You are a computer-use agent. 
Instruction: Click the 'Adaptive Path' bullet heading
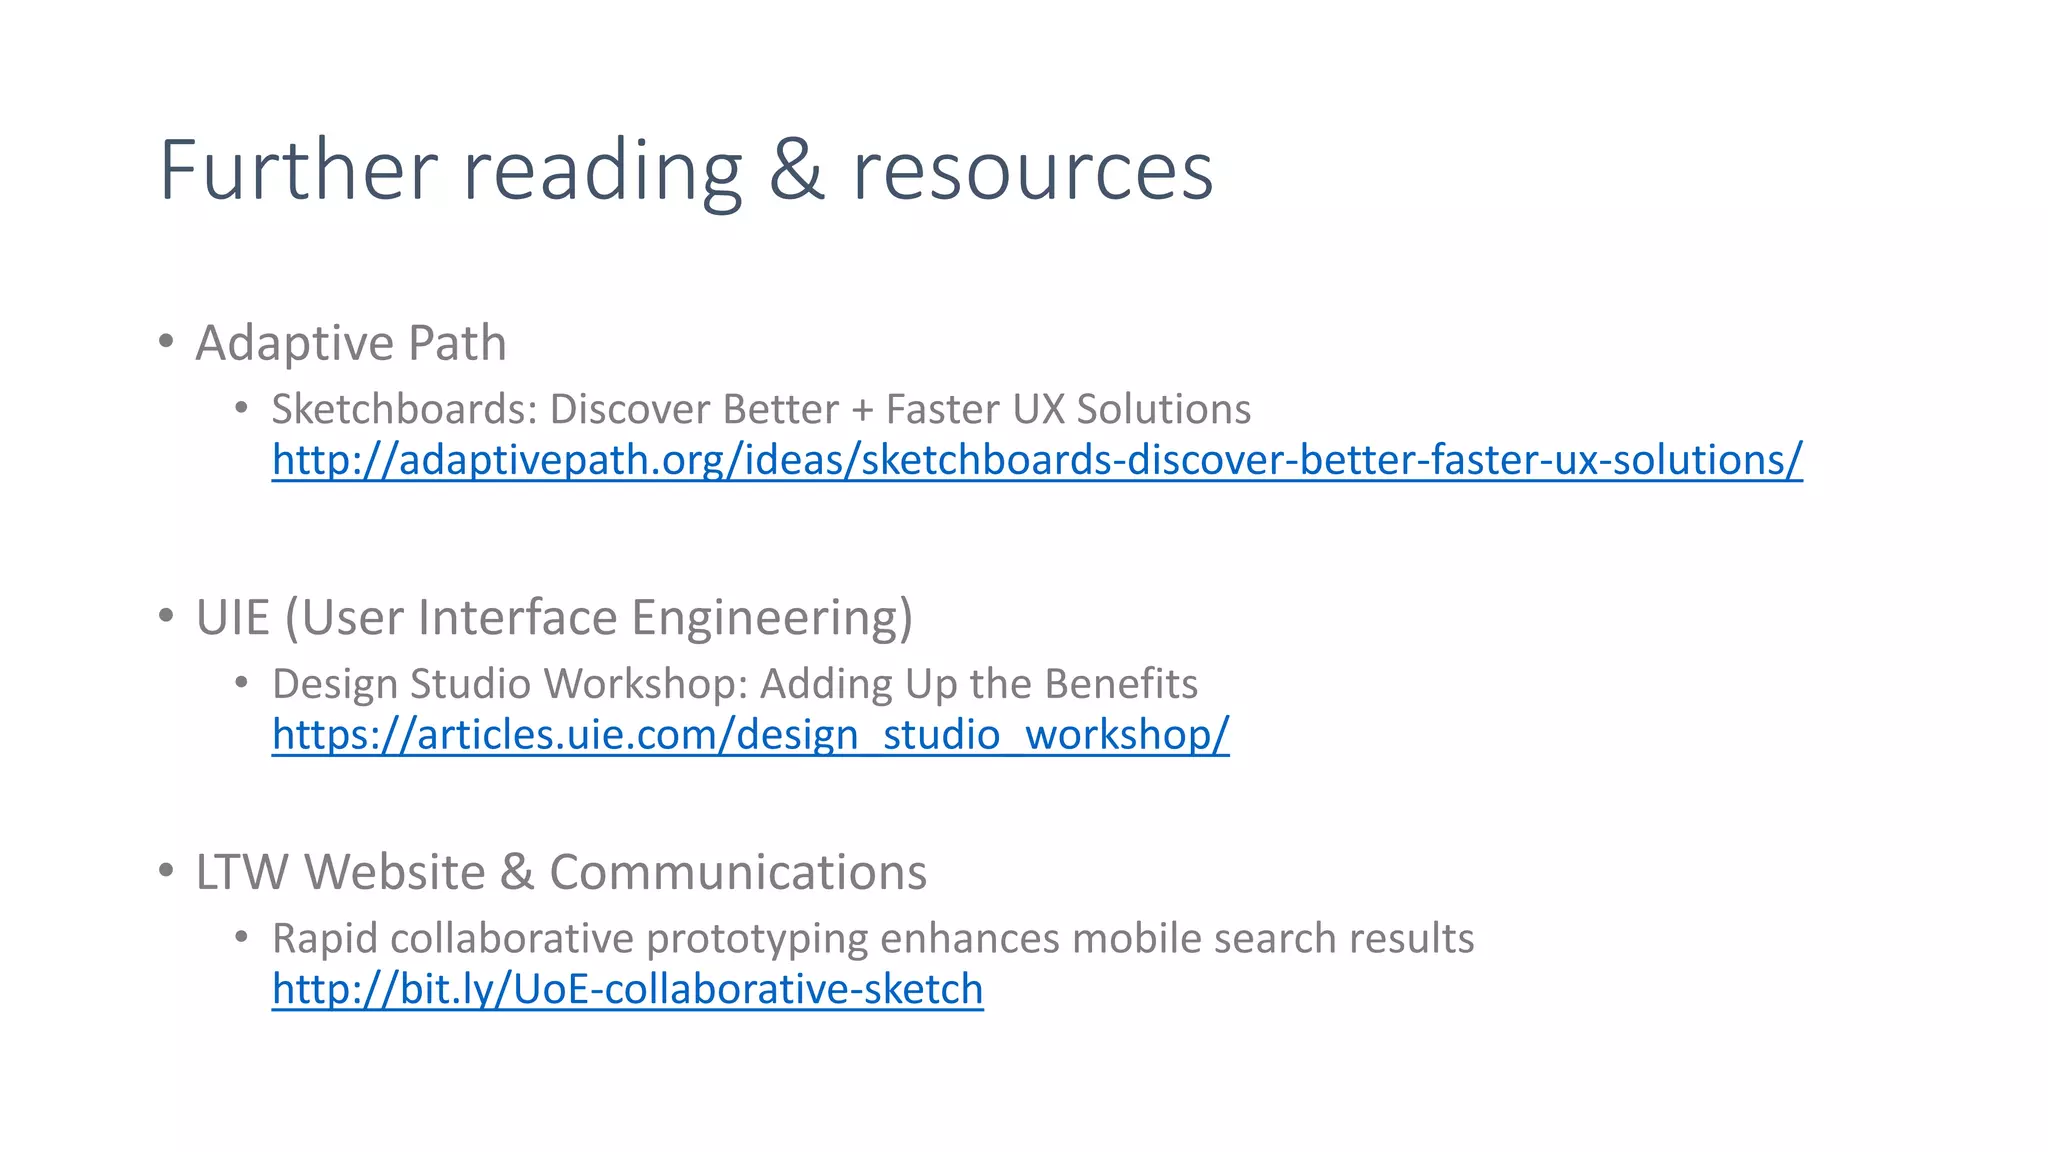351,343
